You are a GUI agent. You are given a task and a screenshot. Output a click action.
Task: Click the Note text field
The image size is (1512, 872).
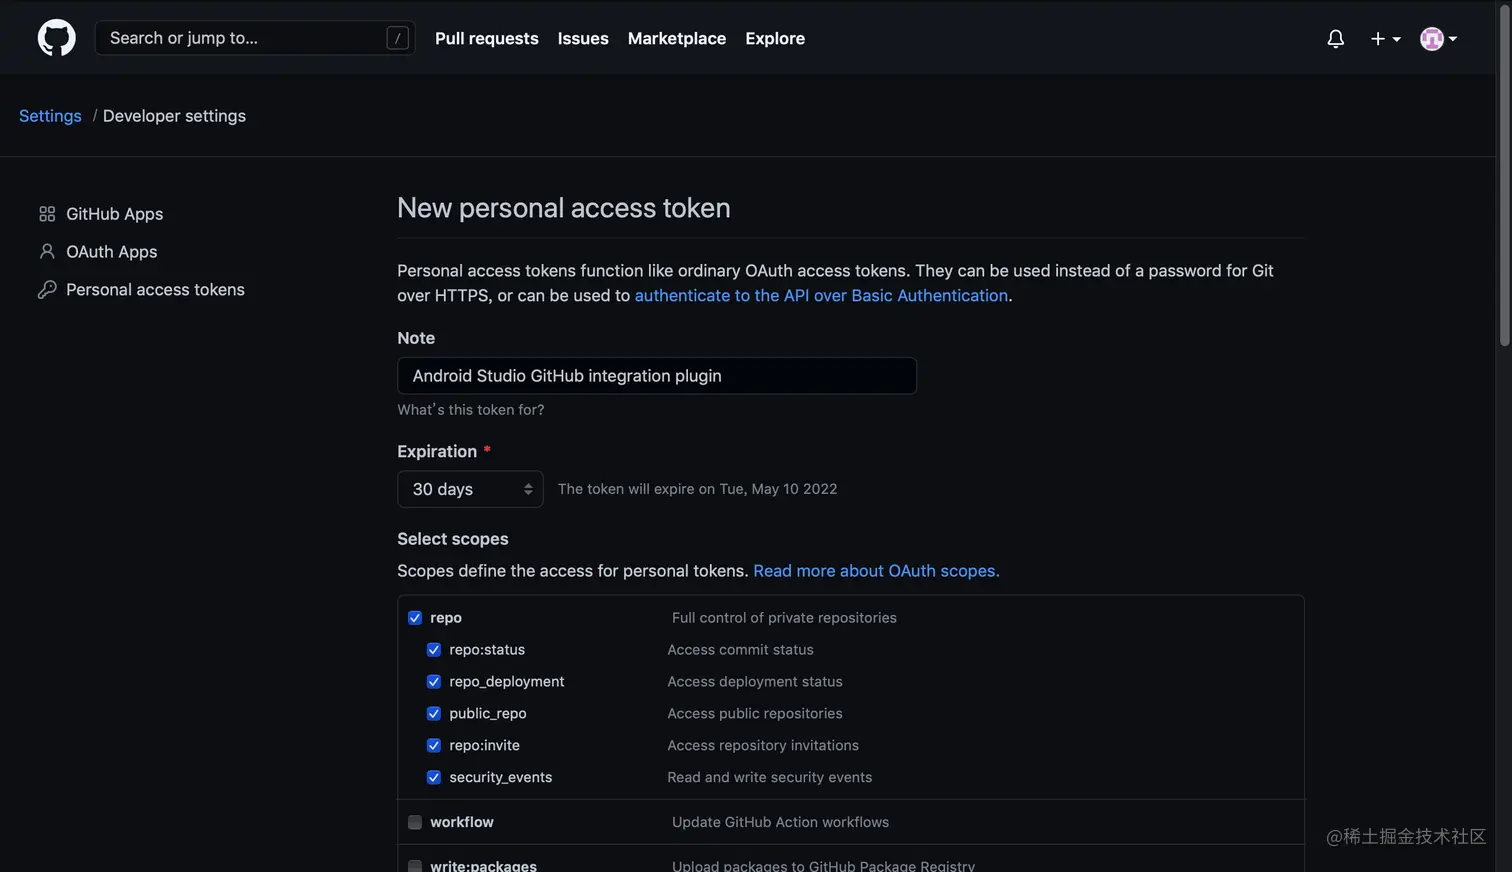[x=656, y=376]
